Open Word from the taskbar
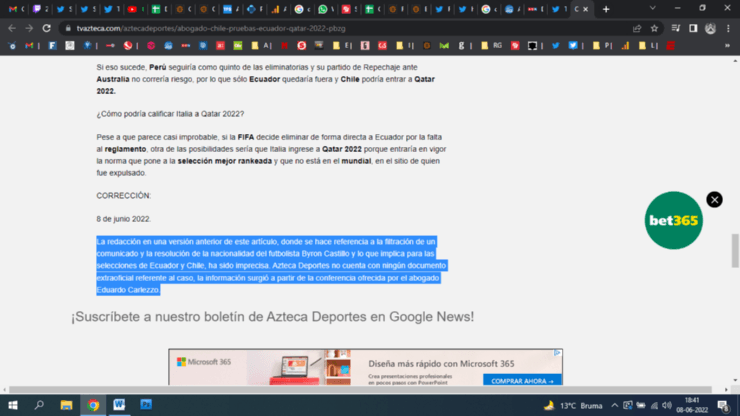 pyautogui.click(x=119, y=405)
